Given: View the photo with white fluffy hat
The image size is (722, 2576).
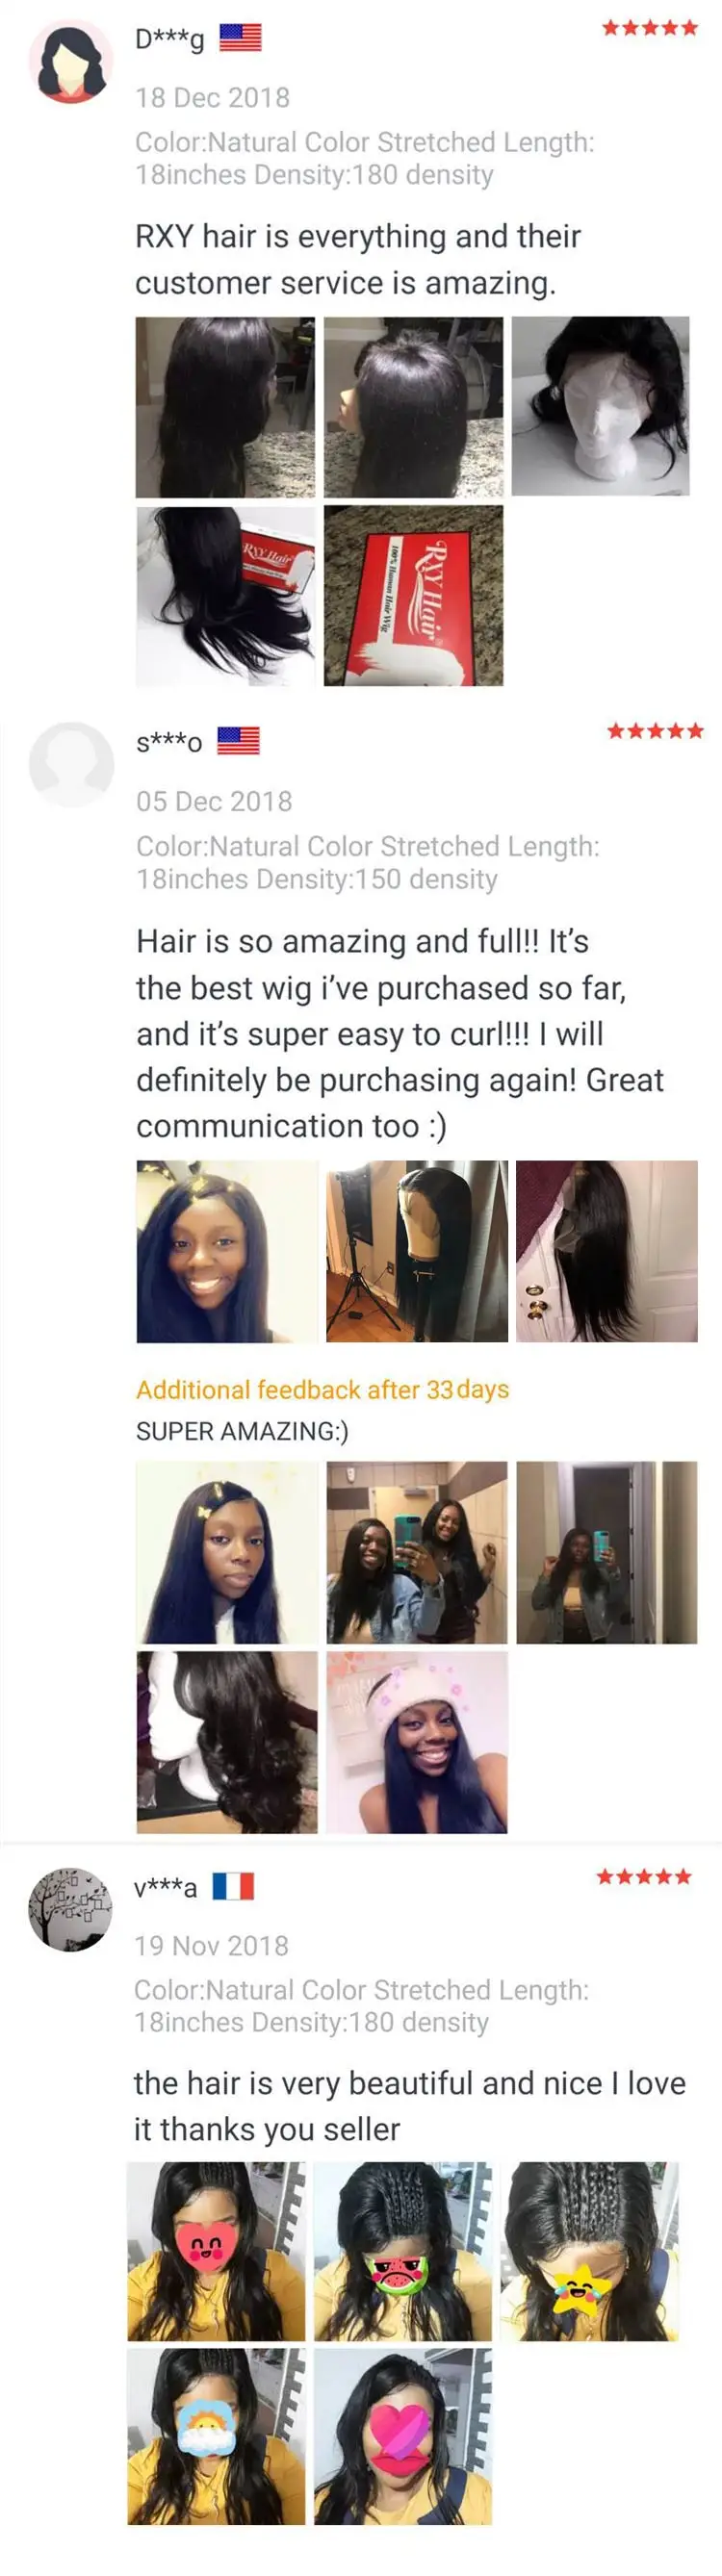Looking at the screenshot, I should (x=417, y=1742).
